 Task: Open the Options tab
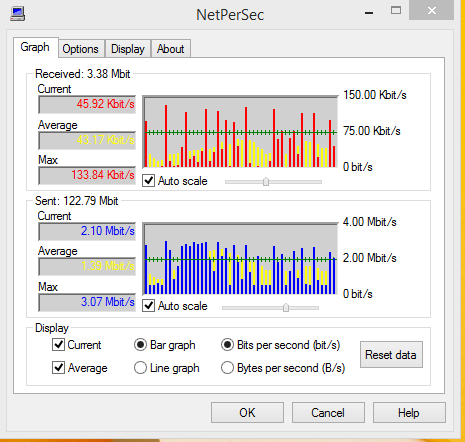pos(81,49)
